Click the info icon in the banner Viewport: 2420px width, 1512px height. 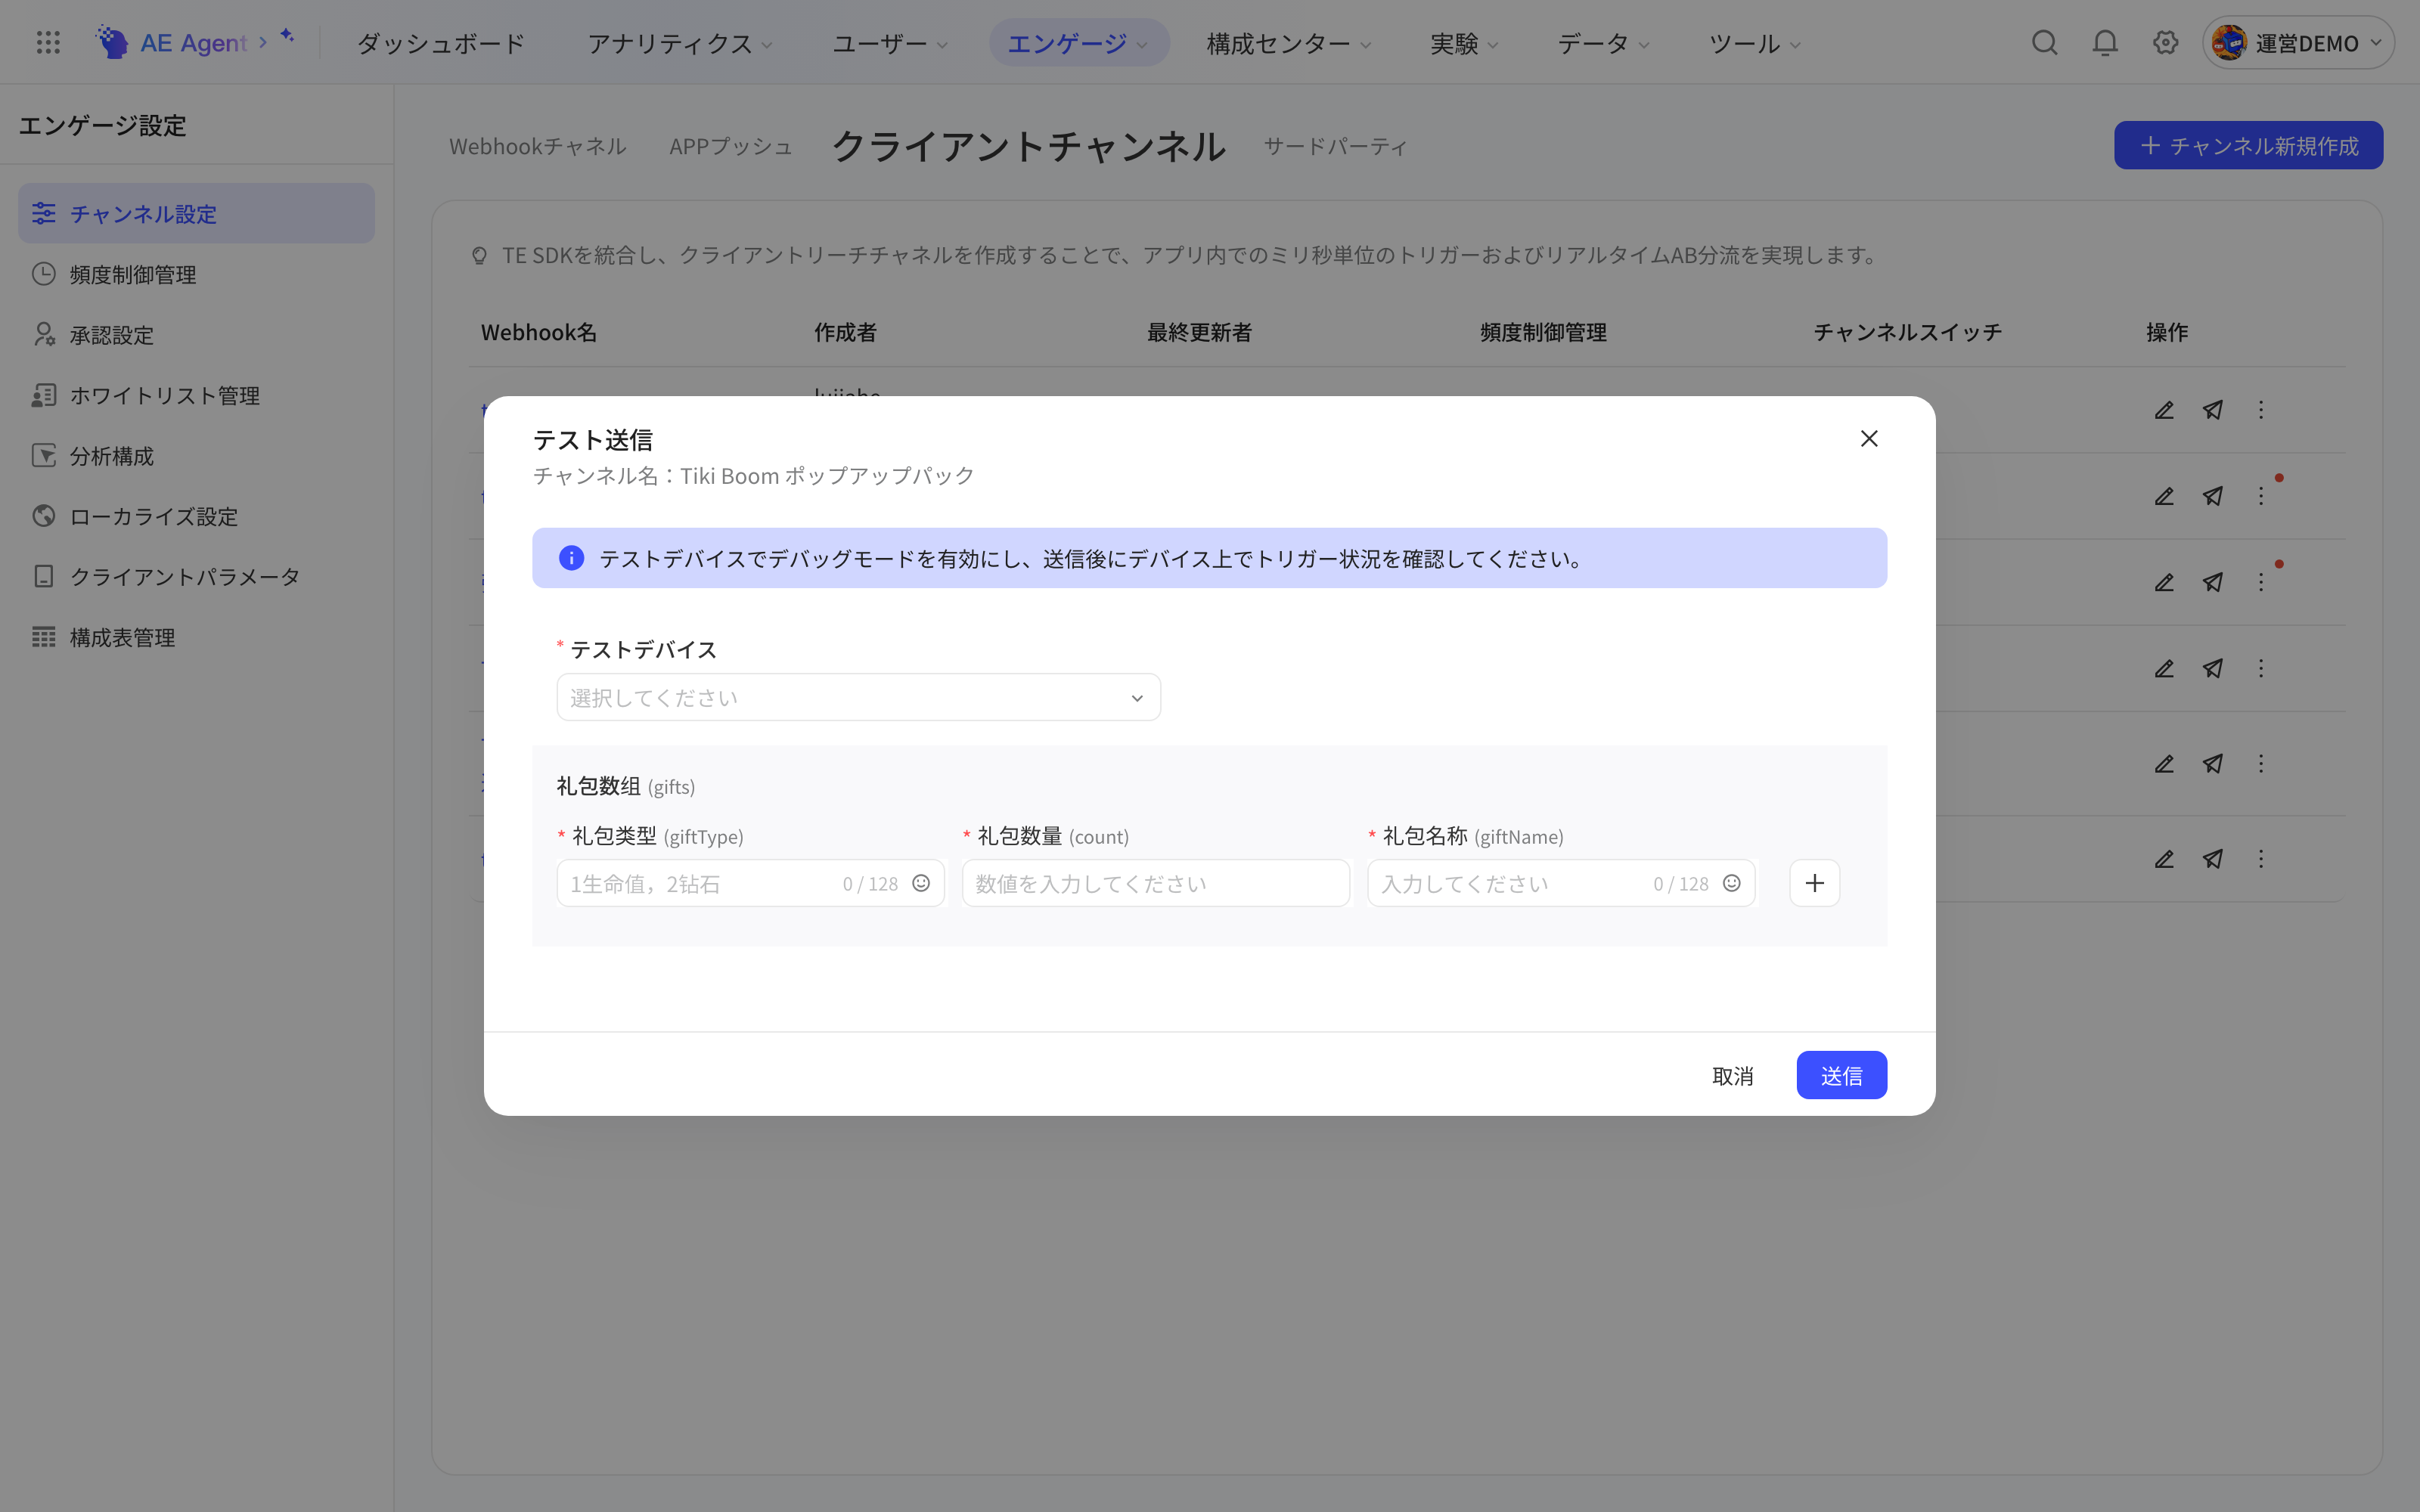pyautogui.click(x=571, y=558)
